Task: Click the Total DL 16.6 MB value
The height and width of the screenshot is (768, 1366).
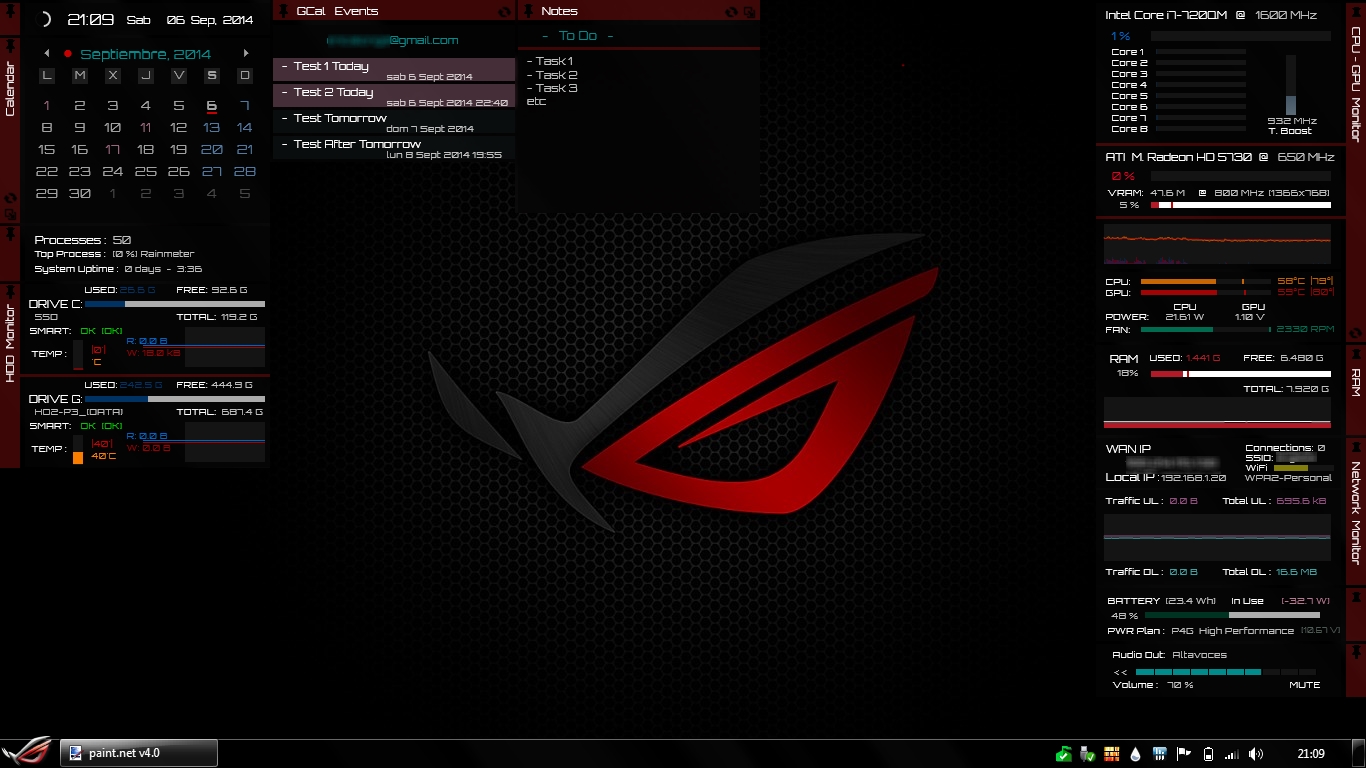Action: pos(1297,572)
